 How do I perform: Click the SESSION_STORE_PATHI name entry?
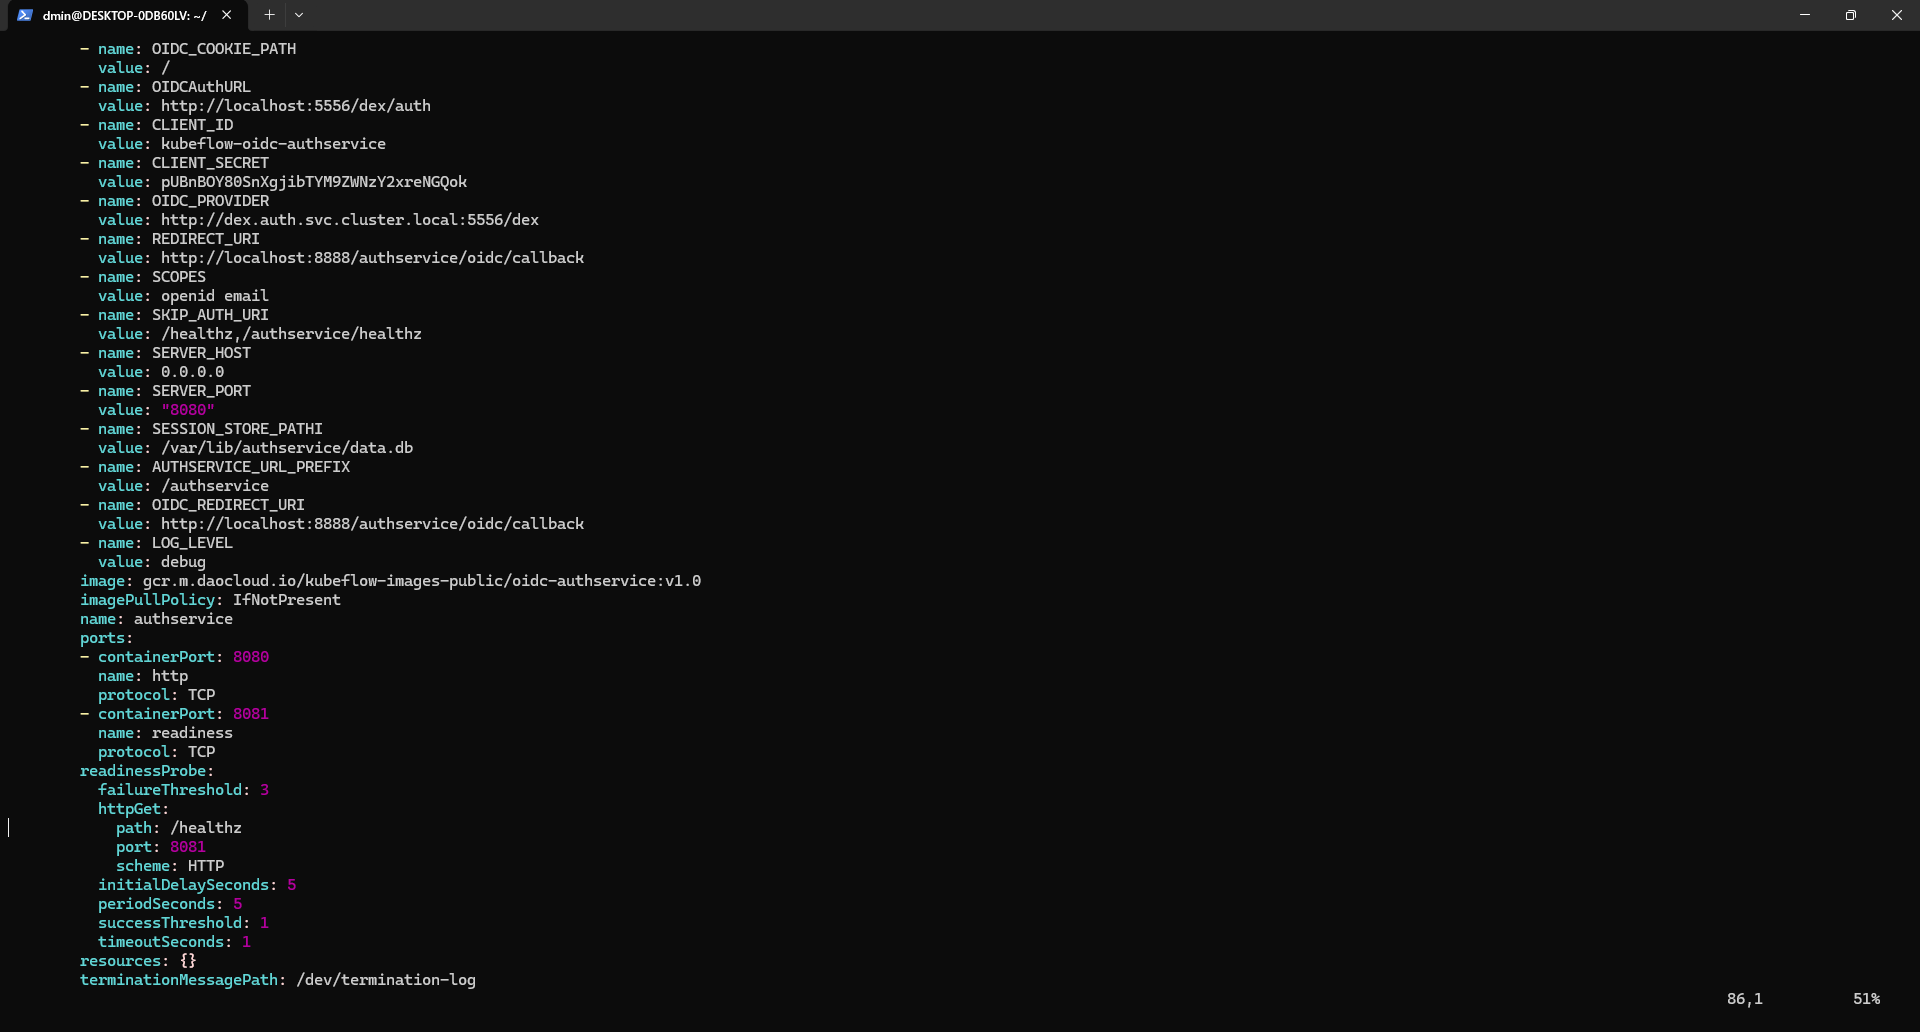tap(237, 429)
